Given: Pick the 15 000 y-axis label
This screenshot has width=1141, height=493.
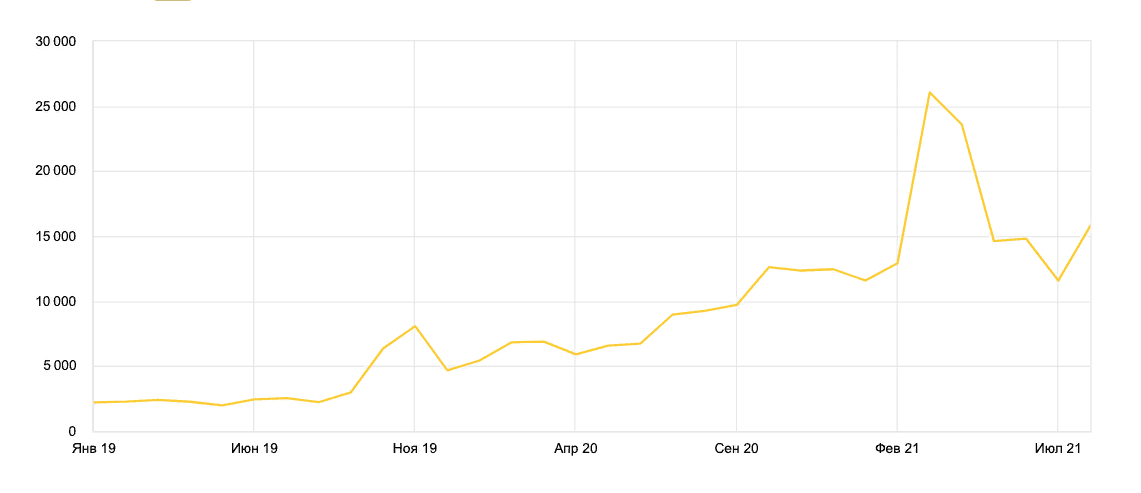Looking at the screenshot, I should pos(56,237).
